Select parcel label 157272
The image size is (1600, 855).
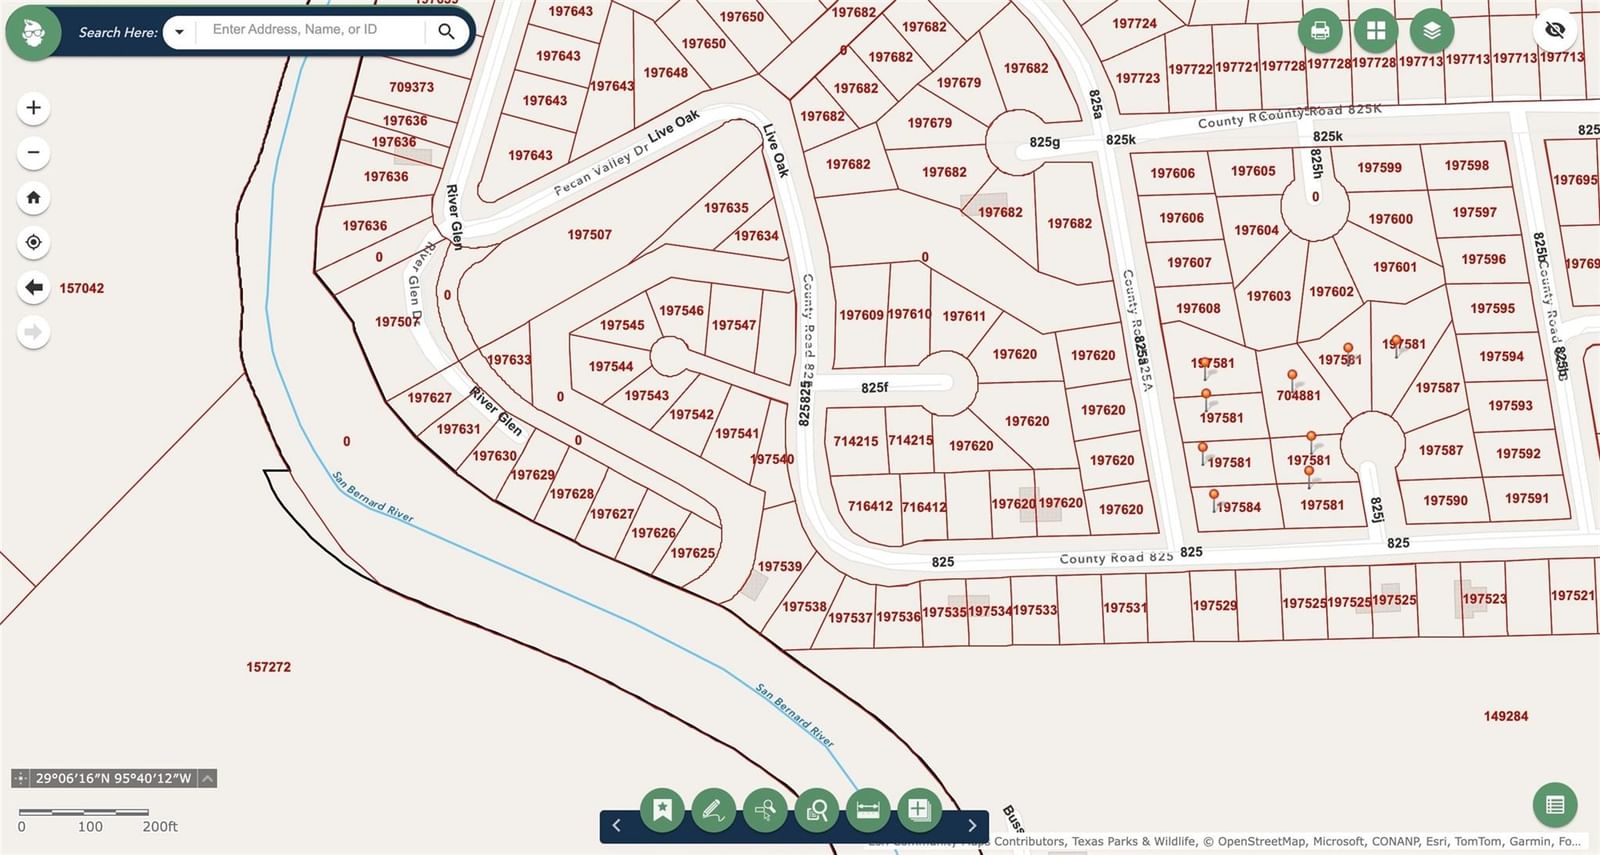point(268,667)
